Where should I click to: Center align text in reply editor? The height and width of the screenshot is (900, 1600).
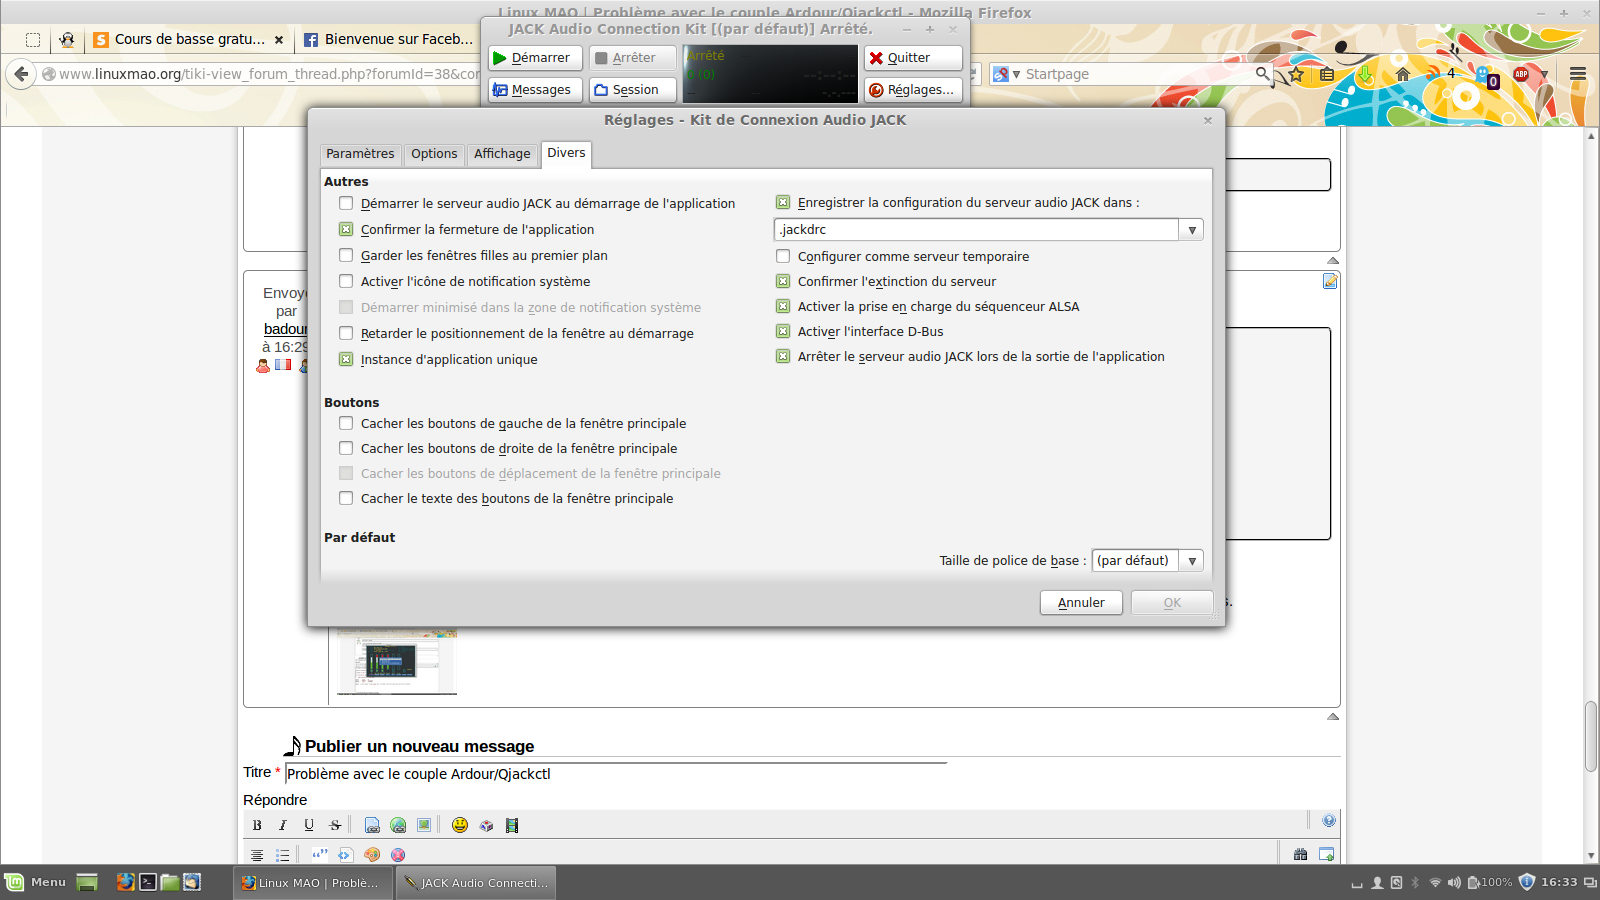[x=257, y=854]
